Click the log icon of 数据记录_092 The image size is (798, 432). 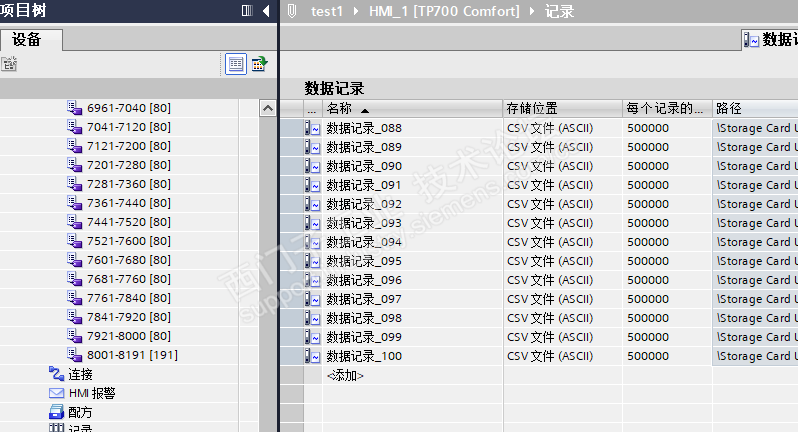click(x=312, y=204)
